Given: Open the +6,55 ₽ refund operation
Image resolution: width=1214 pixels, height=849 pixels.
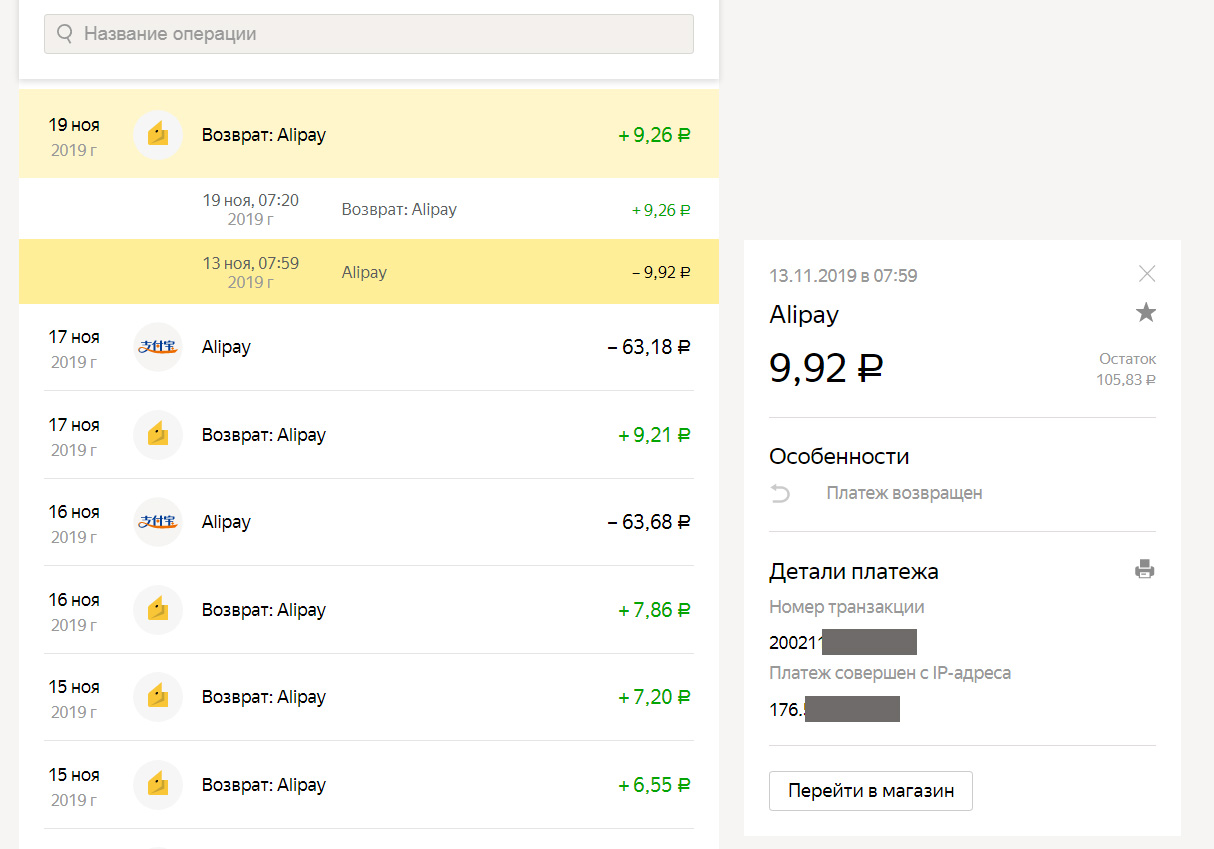Looking at the screenshot, I should pyautogui.click(x=369, y=785).
